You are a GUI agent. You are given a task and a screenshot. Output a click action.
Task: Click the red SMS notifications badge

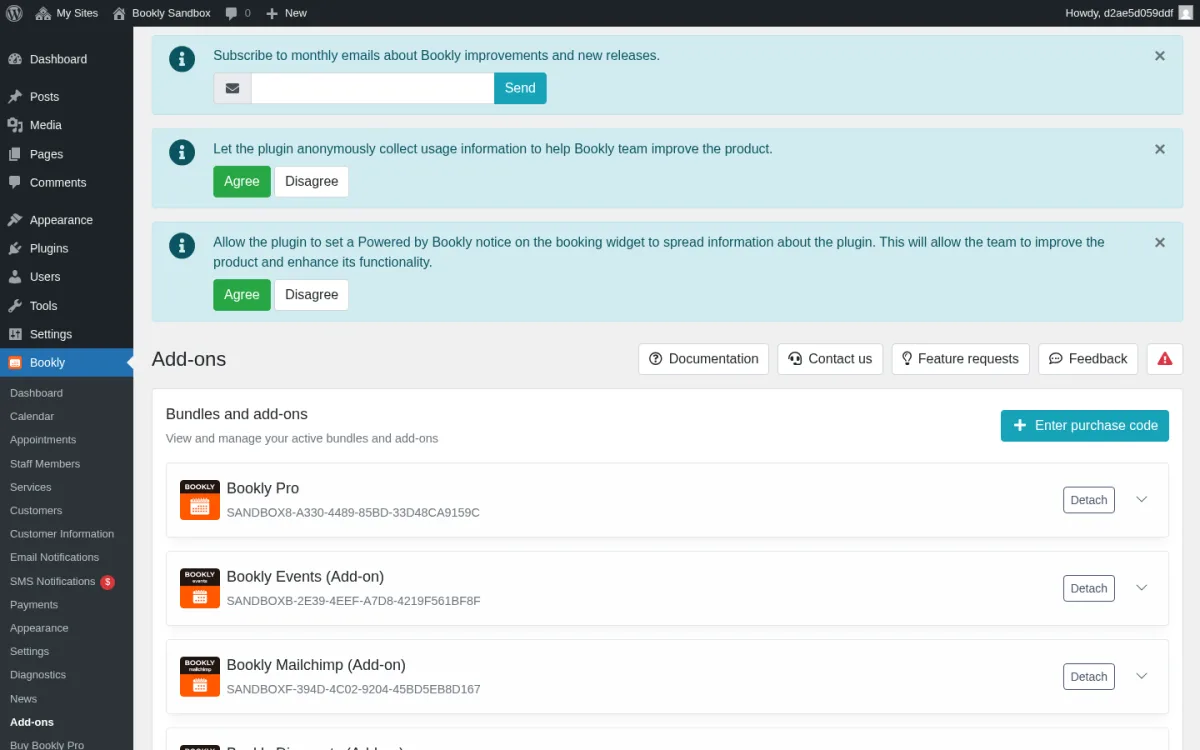[x=108, y=582]
